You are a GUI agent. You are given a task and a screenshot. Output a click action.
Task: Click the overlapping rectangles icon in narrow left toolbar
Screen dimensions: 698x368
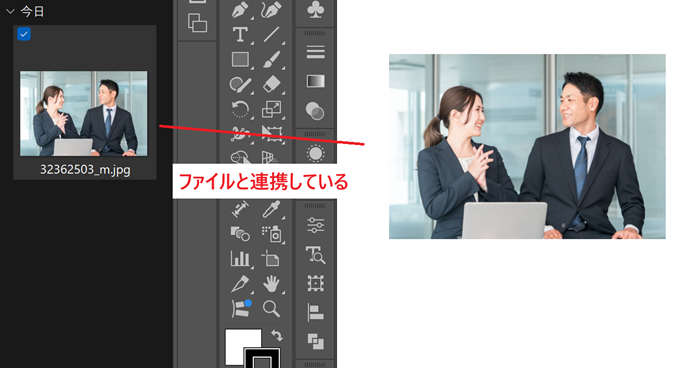click(x=197, y=23)
